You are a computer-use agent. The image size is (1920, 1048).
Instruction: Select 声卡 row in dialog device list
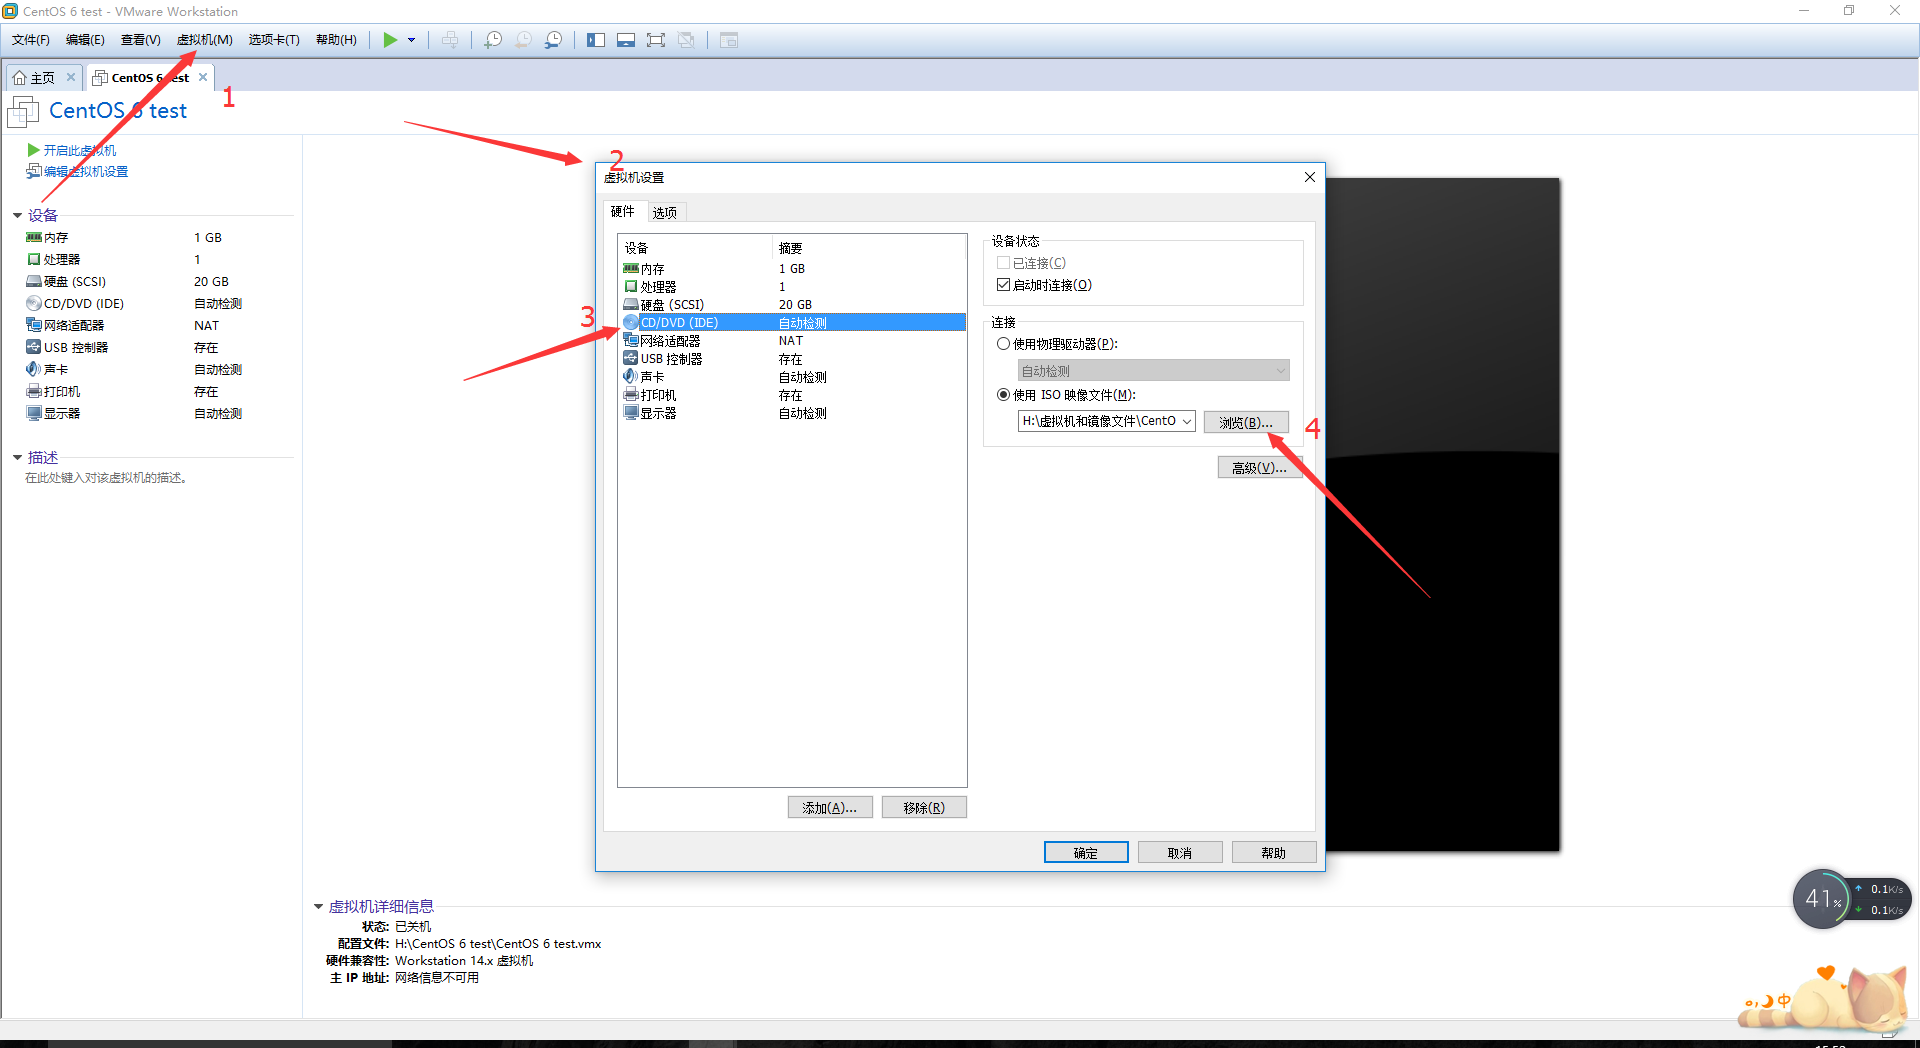pos(792,377)
